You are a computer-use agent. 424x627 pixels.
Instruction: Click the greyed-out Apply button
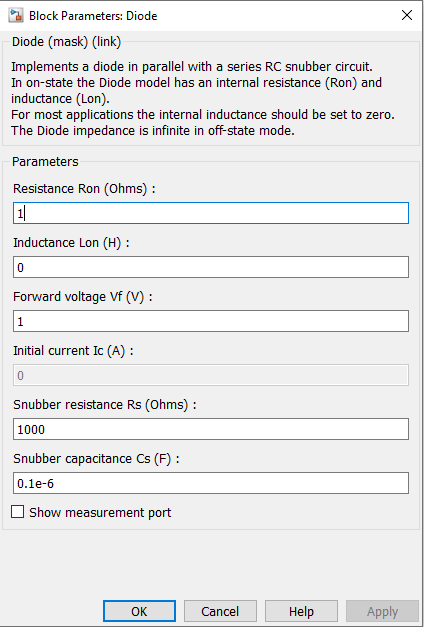(x=382, y=611)
